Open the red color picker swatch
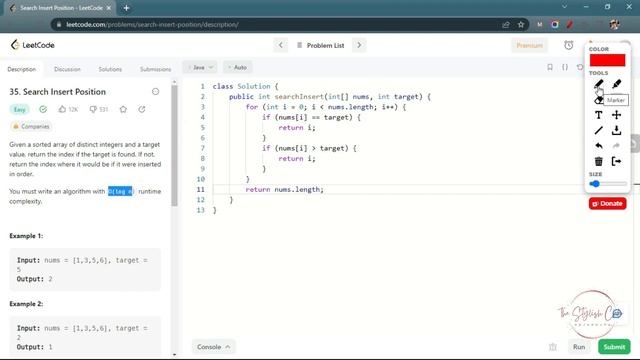640x360 pixels. (x=607, y=60)
